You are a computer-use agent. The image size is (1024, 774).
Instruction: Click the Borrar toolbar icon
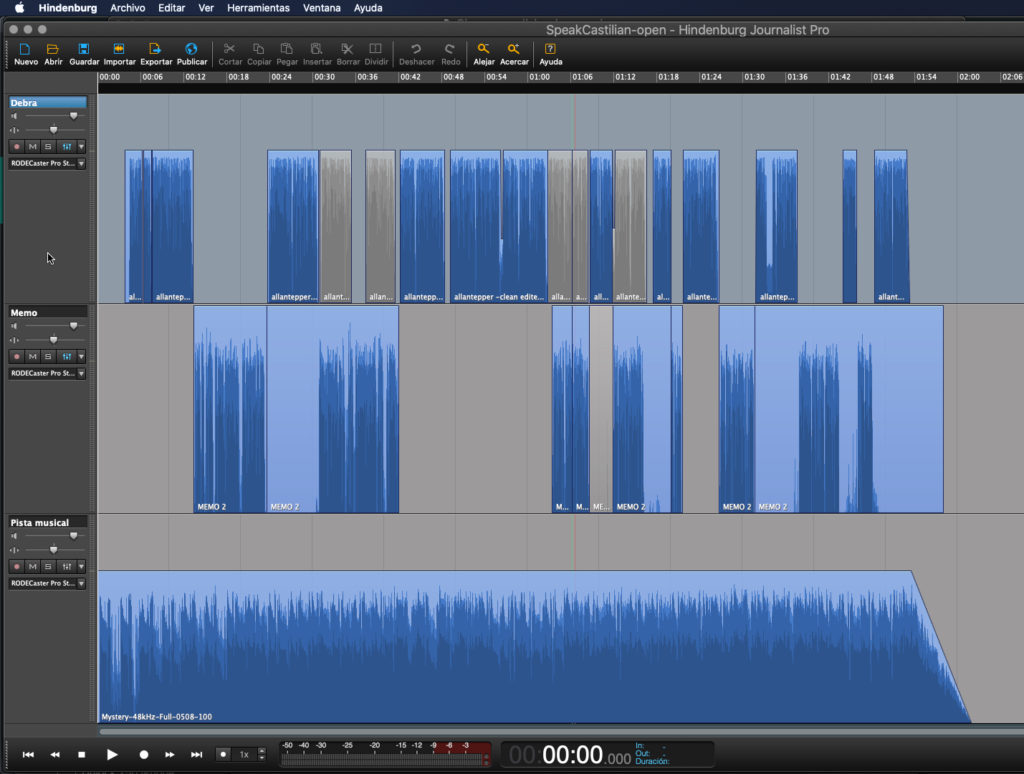pyautogui.click(x=347, y=54)
